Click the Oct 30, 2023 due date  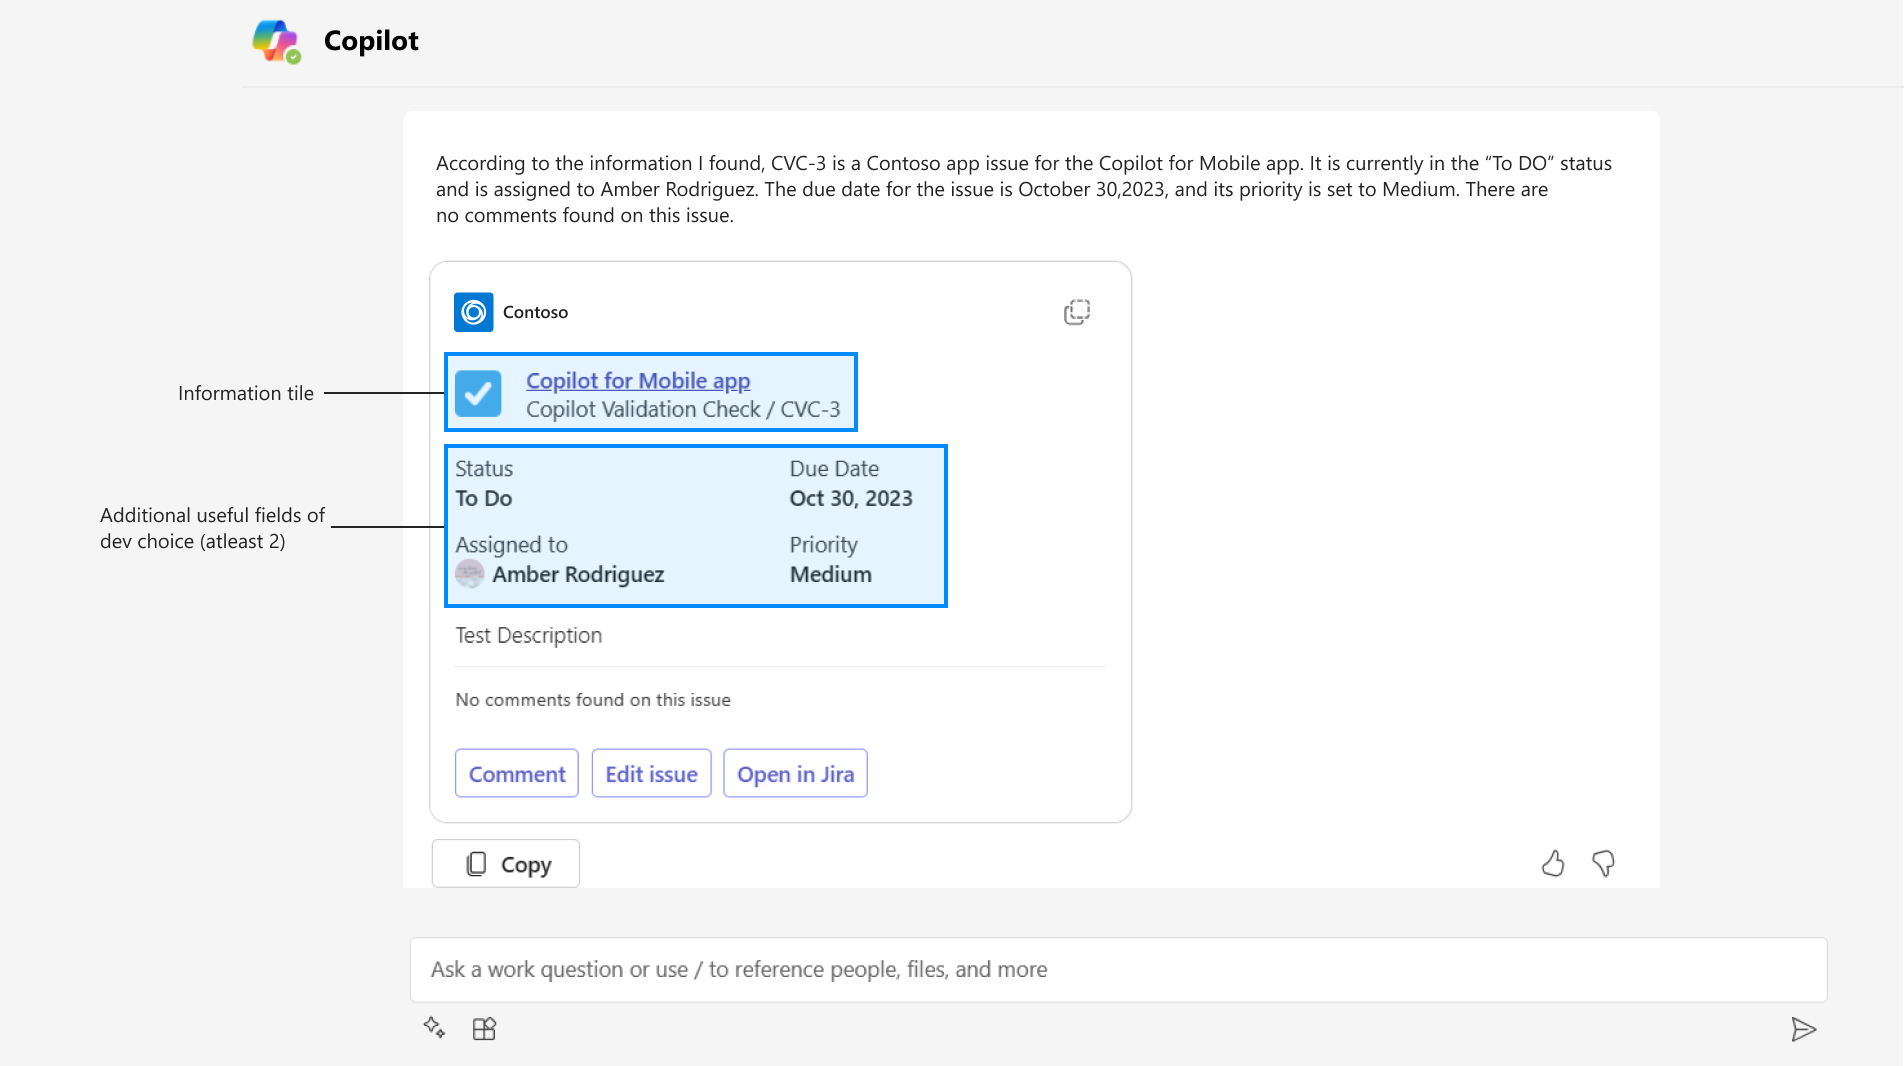(x=851, y=499)
